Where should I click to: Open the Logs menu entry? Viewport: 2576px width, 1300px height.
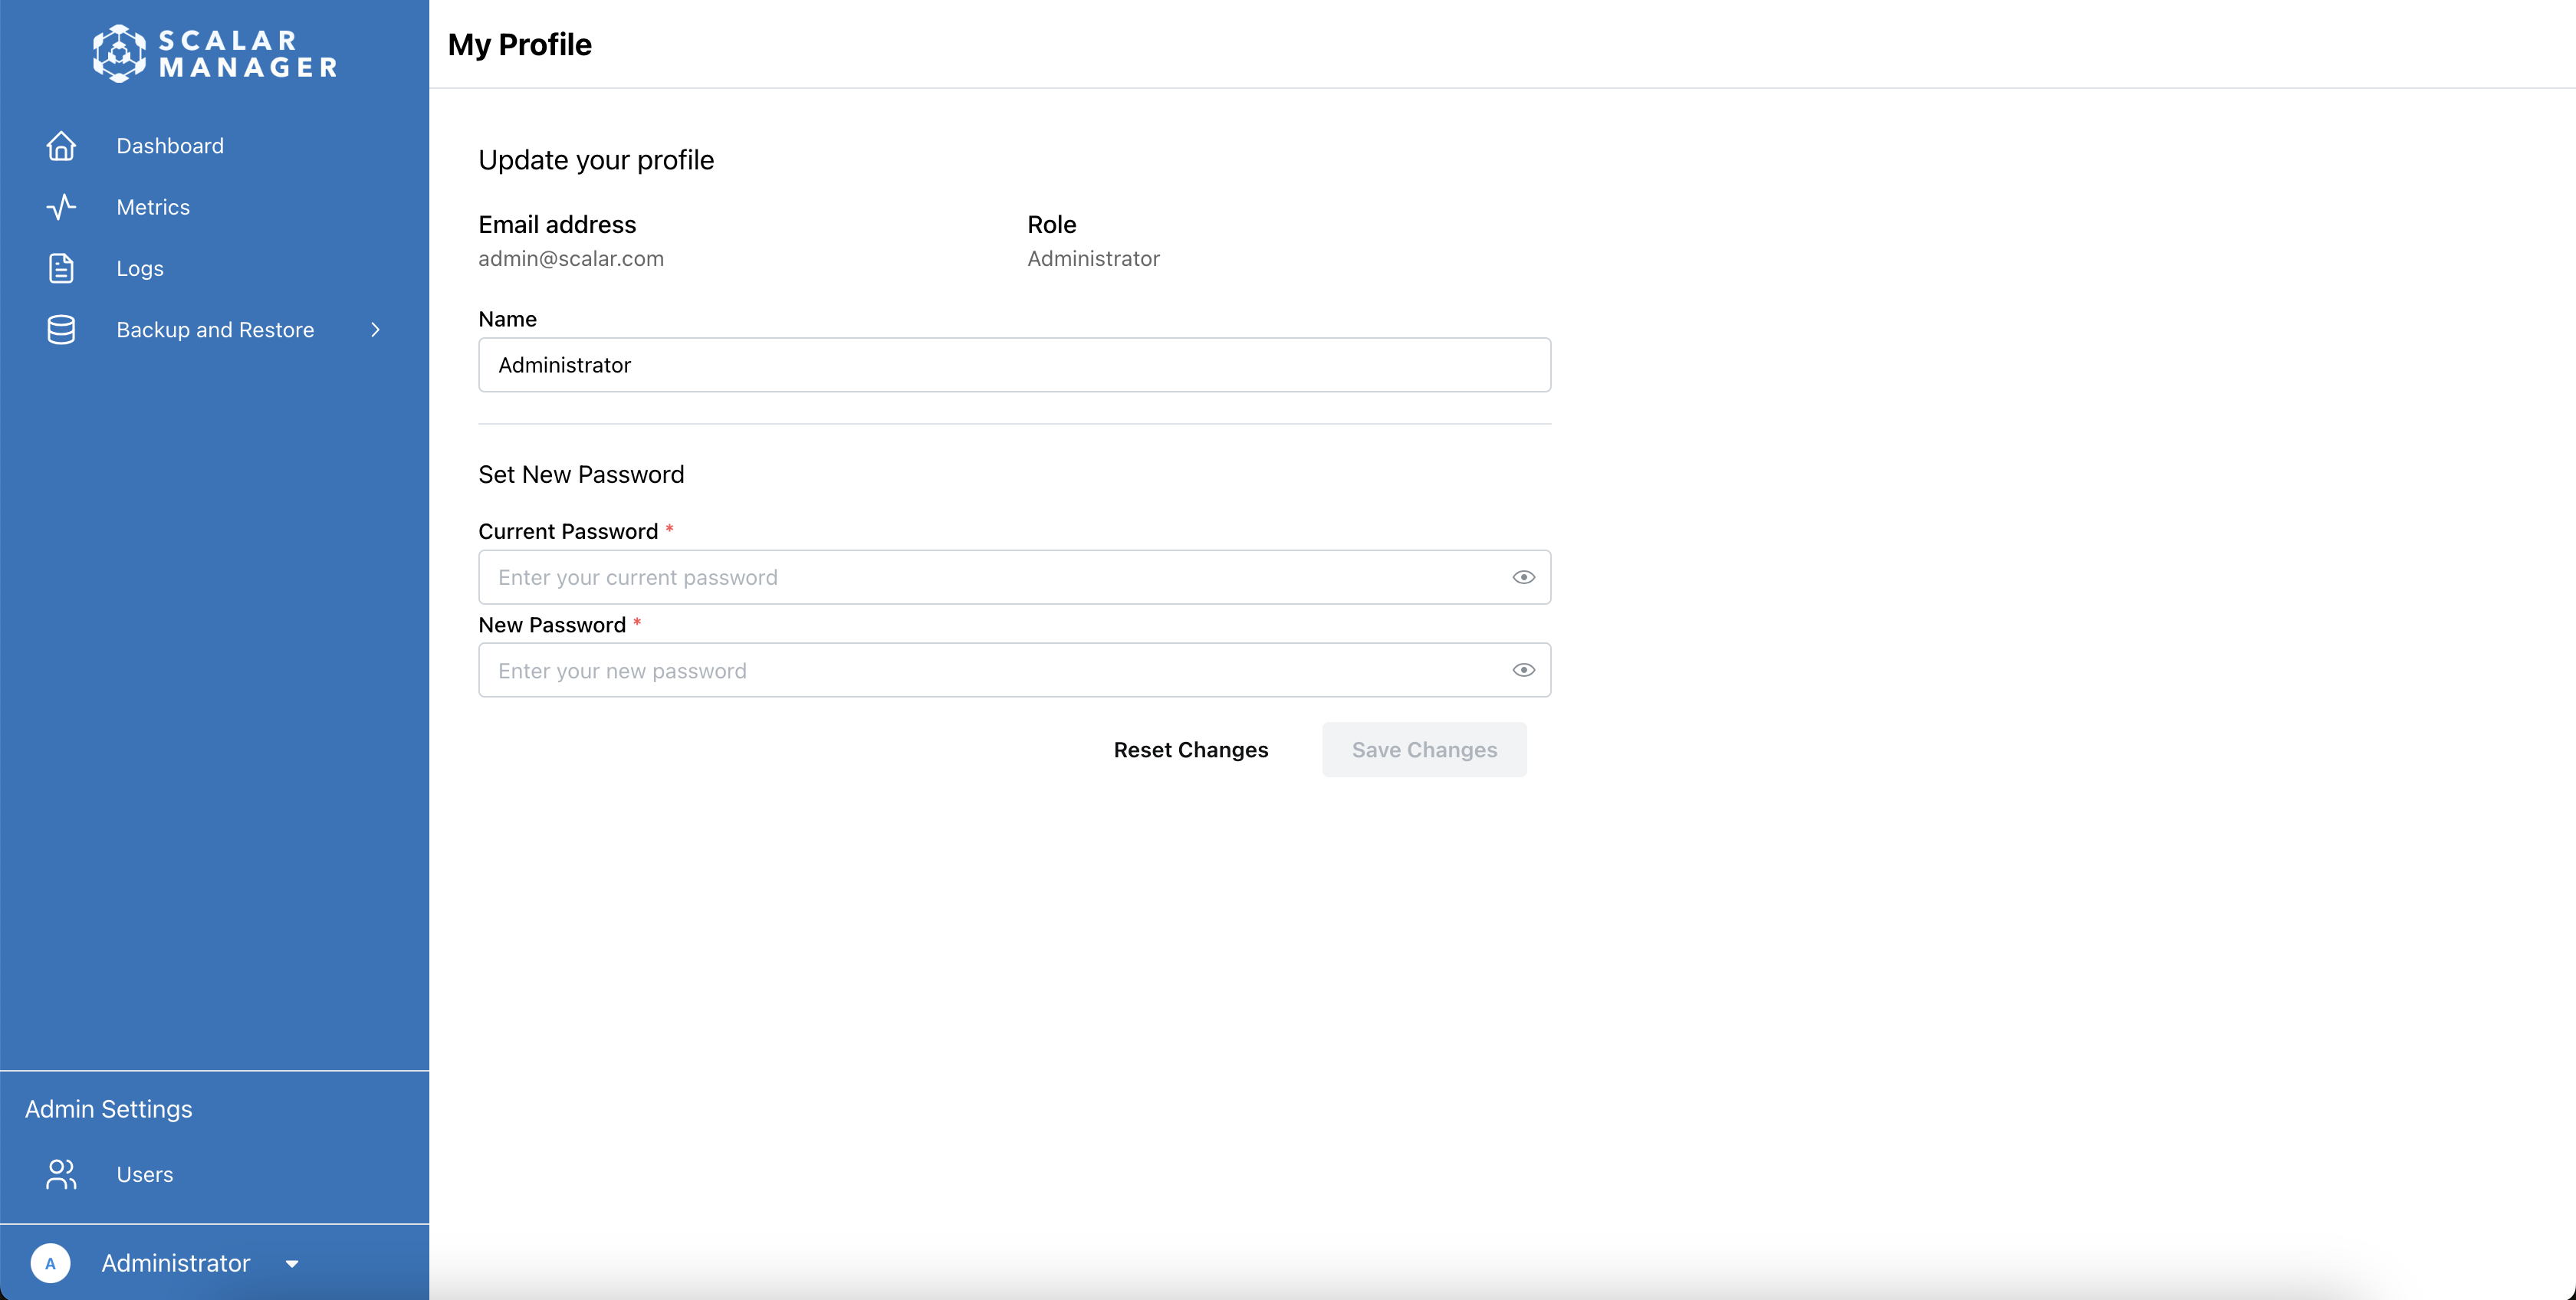point(140,268)
